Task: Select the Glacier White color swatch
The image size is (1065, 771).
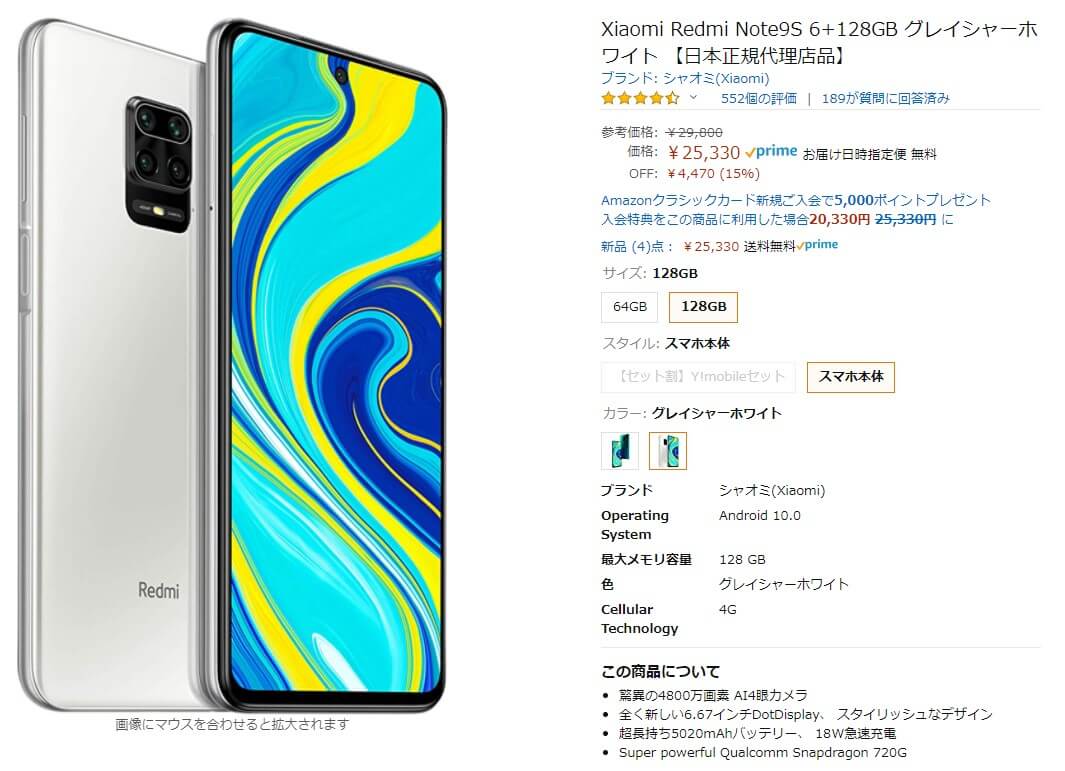Action: (668, 451)
